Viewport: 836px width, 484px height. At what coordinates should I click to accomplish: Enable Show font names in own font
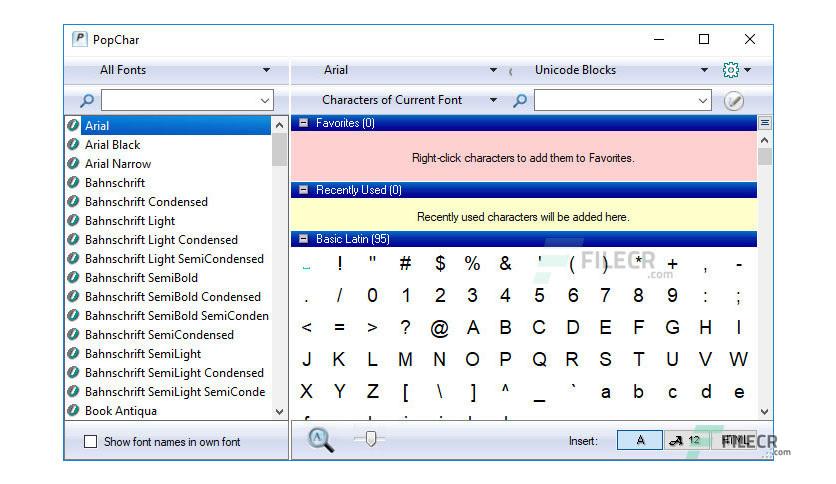coord(91,441)
